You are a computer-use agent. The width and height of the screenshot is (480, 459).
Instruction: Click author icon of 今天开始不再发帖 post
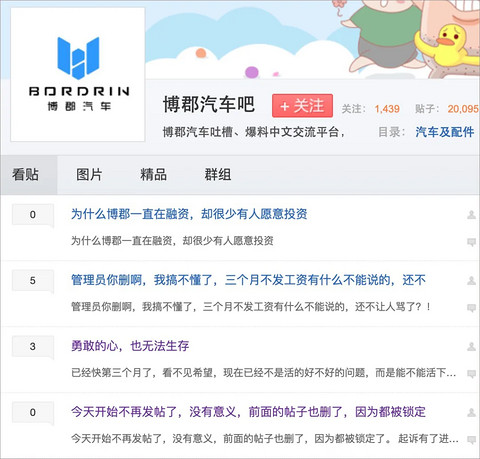tap(471, 413)
